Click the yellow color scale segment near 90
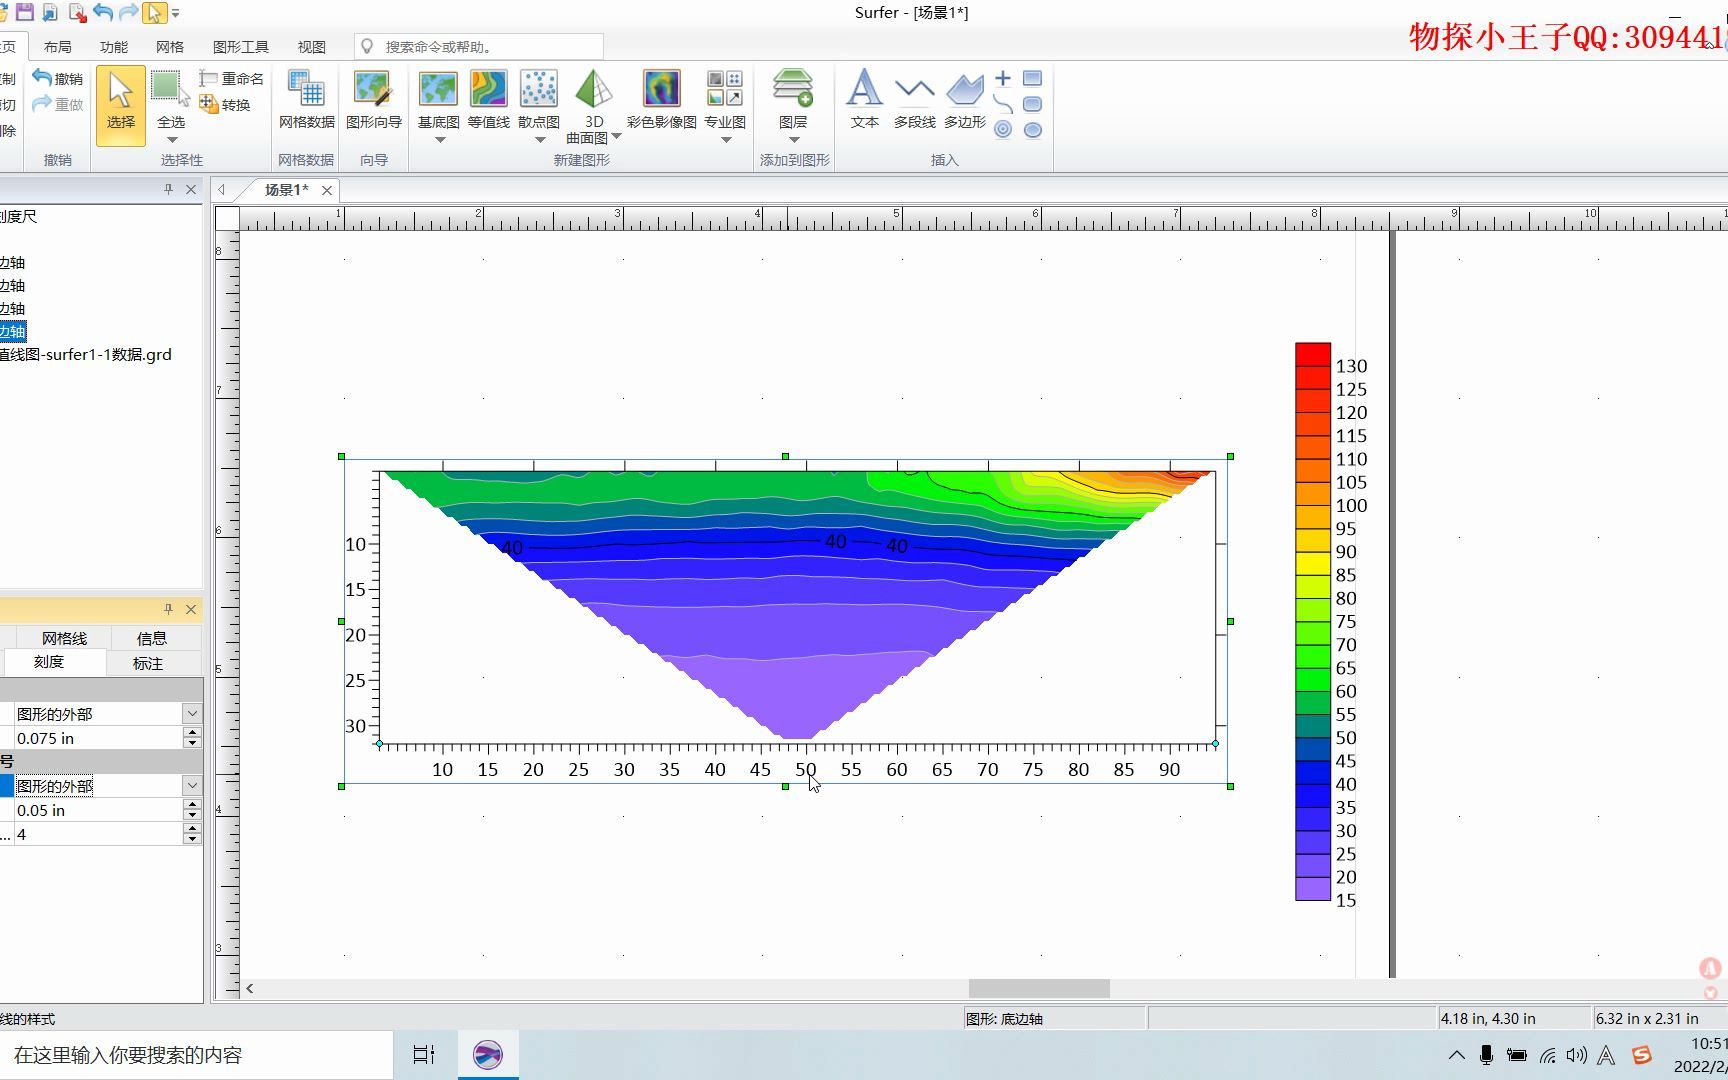Viewport: 1728px width, 1080px height. click(x=1312, y=563)
